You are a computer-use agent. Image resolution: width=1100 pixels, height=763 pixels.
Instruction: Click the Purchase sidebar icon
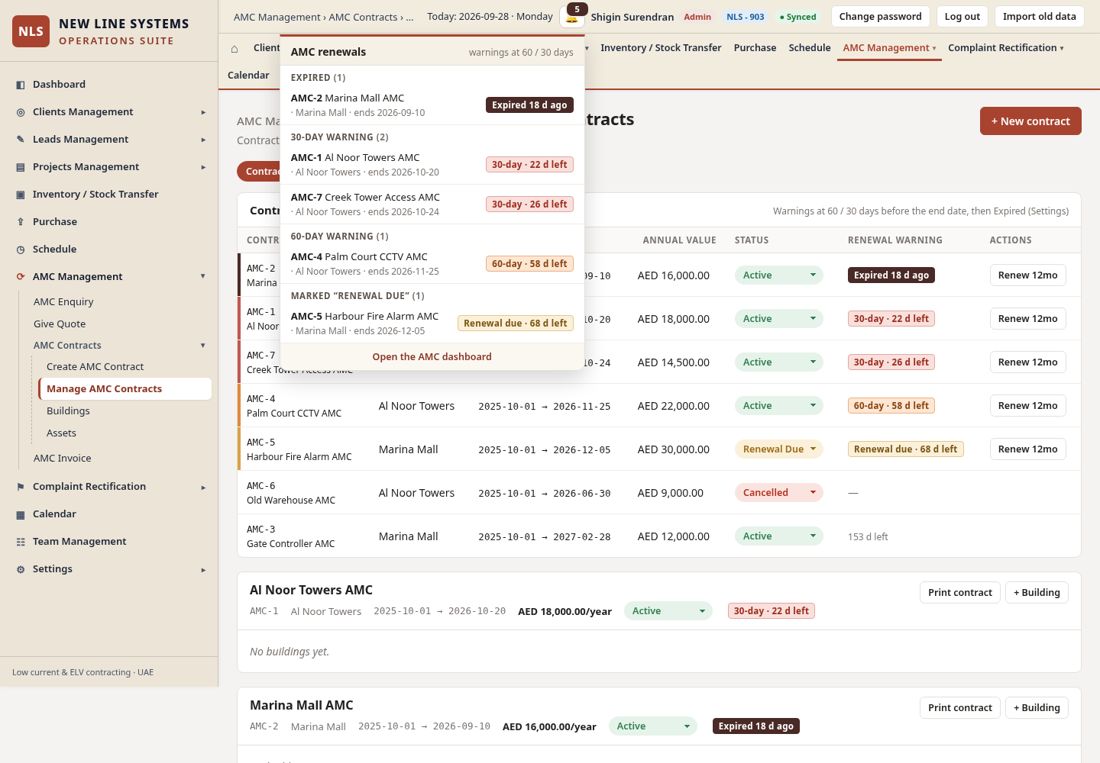(20, 222)
